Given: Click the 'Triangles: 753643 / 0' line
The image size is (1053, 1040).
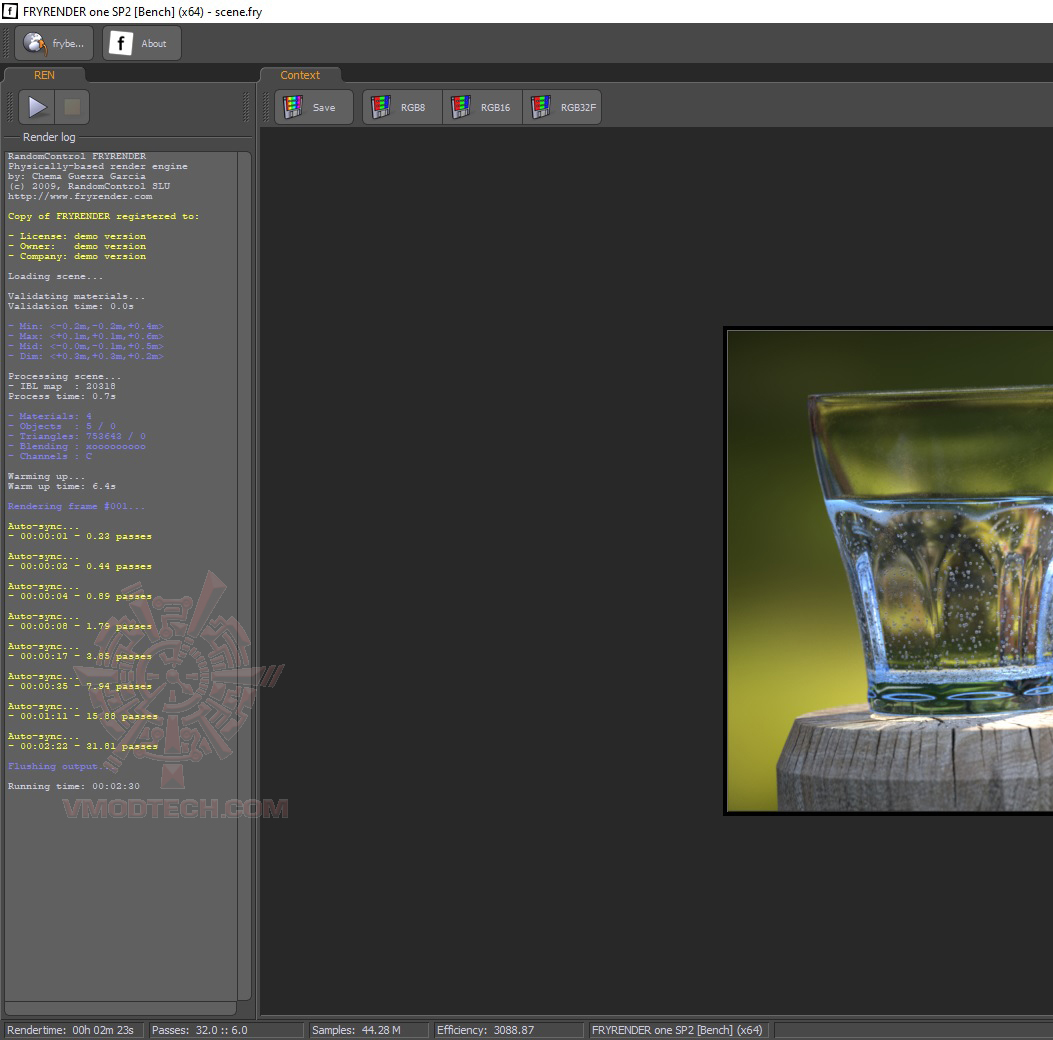Looking at the screenshot, I should 77,436.
